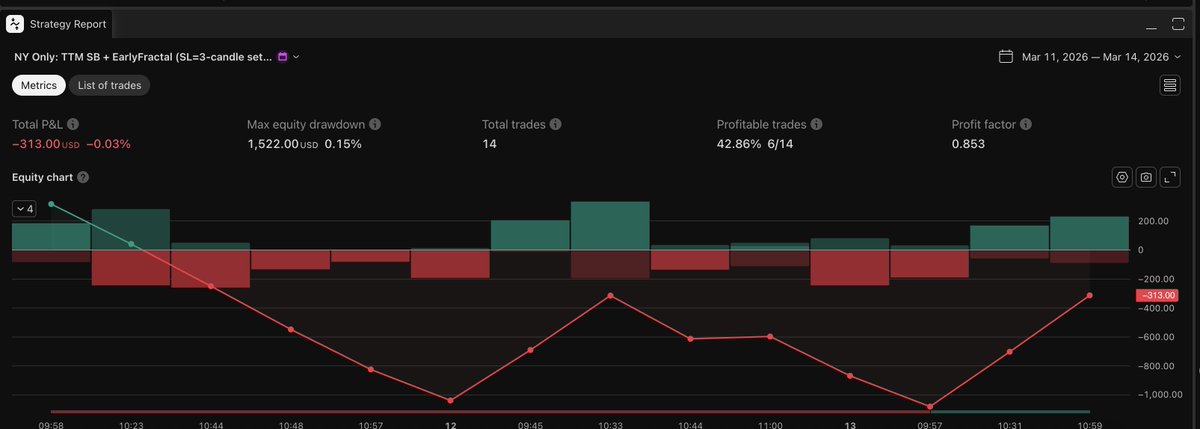1200x429 pixels.
Task: Switch to the Metrics tab
Action: point(39,85)
